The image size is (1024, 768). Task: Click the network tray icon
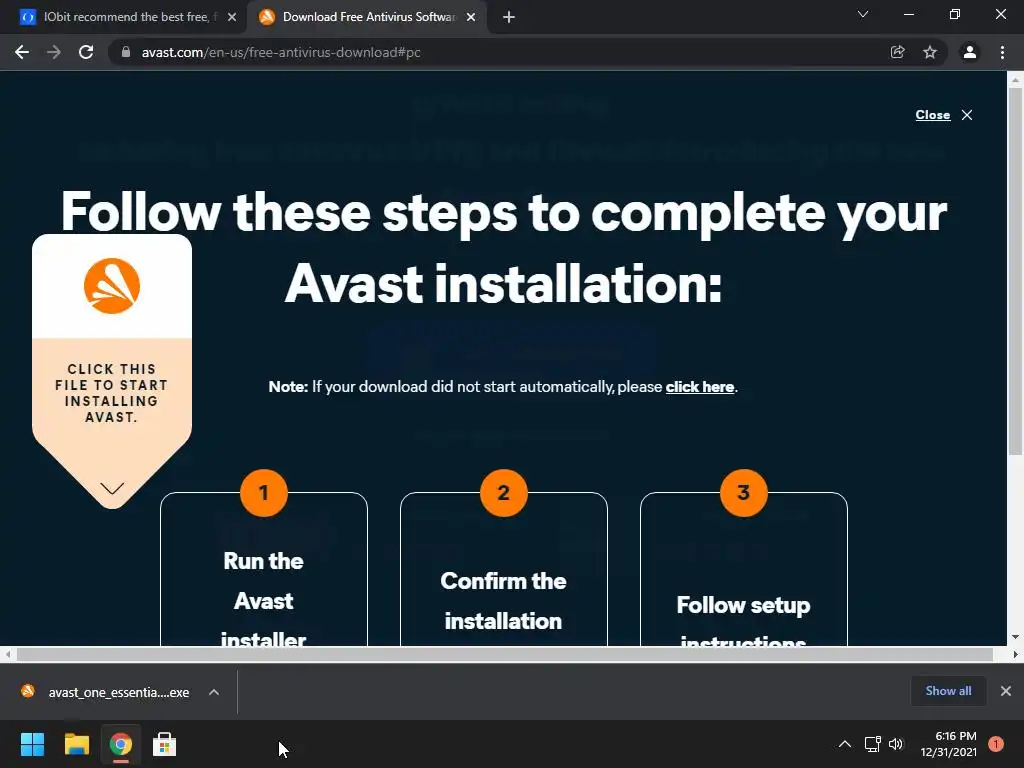[872, 744]
